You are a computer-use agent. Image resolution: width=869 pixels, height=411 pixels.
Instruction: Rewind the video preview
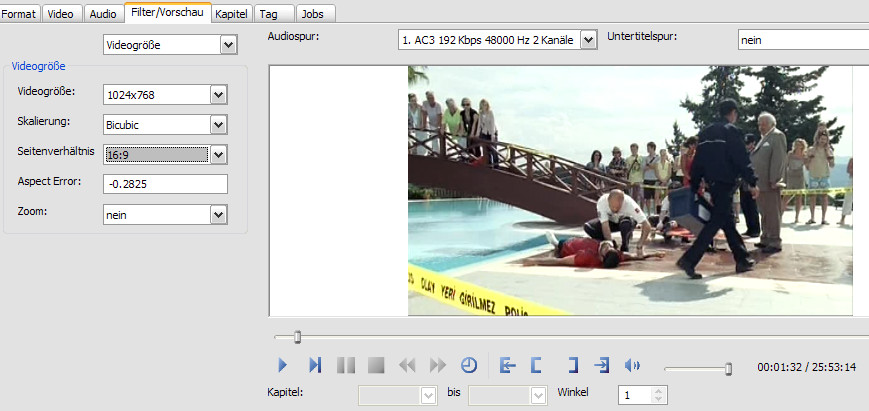coord(407,365)
